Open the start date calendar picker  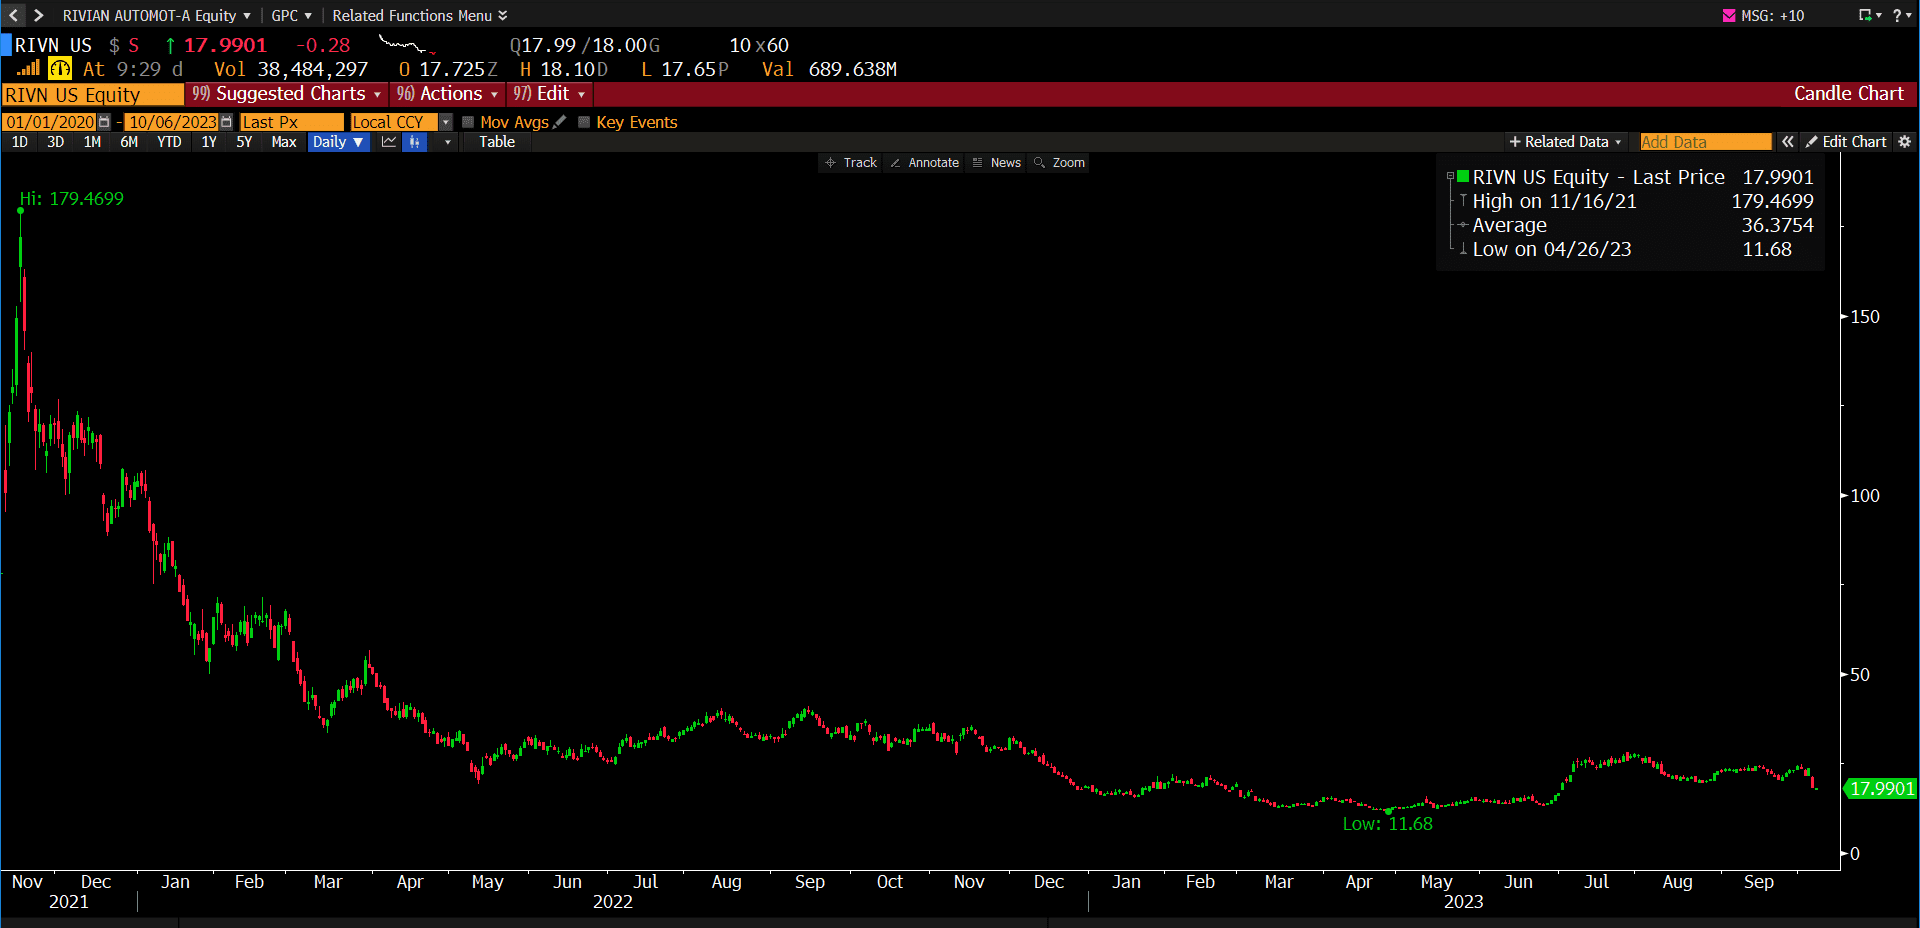[x=104, y=122]
